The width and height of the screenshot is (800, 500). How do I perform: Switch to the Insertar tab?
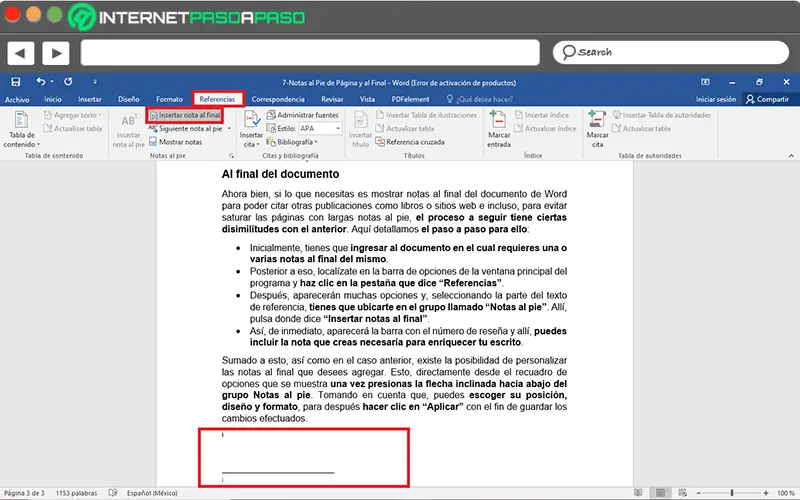[x=90, y=99]
